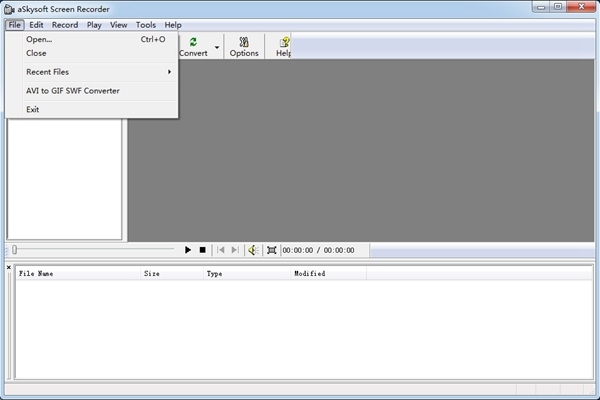The height and width of the screenshot is (400, 600).
Task: Toggle the speaker volume icon
Action: pos(253,250)
